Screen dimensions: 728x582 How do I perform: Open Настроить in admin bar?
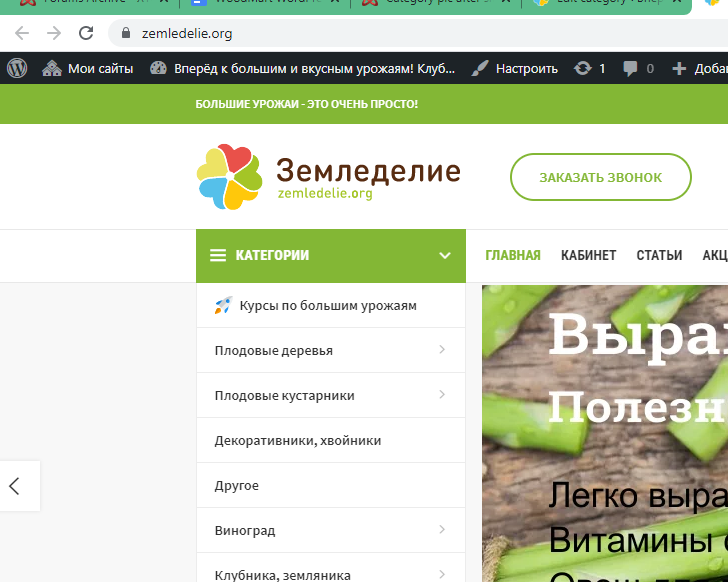point(526,69)
